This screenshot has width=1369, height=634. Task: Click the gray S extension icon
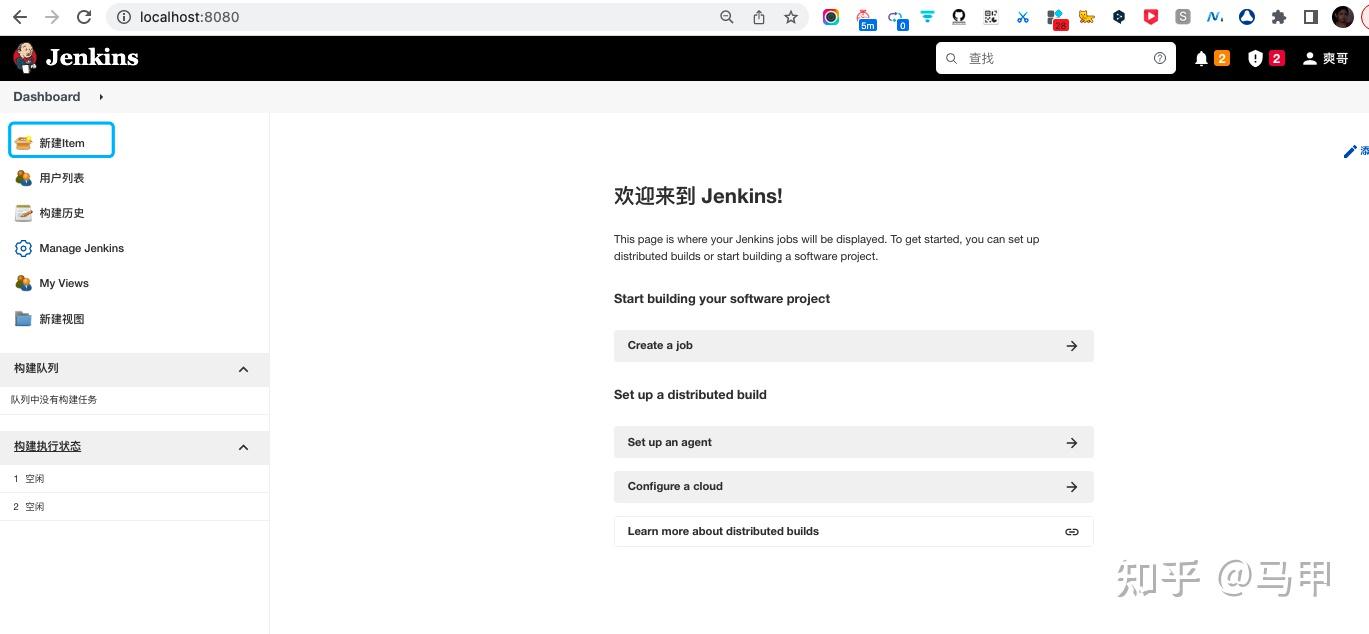[1183, 17]
